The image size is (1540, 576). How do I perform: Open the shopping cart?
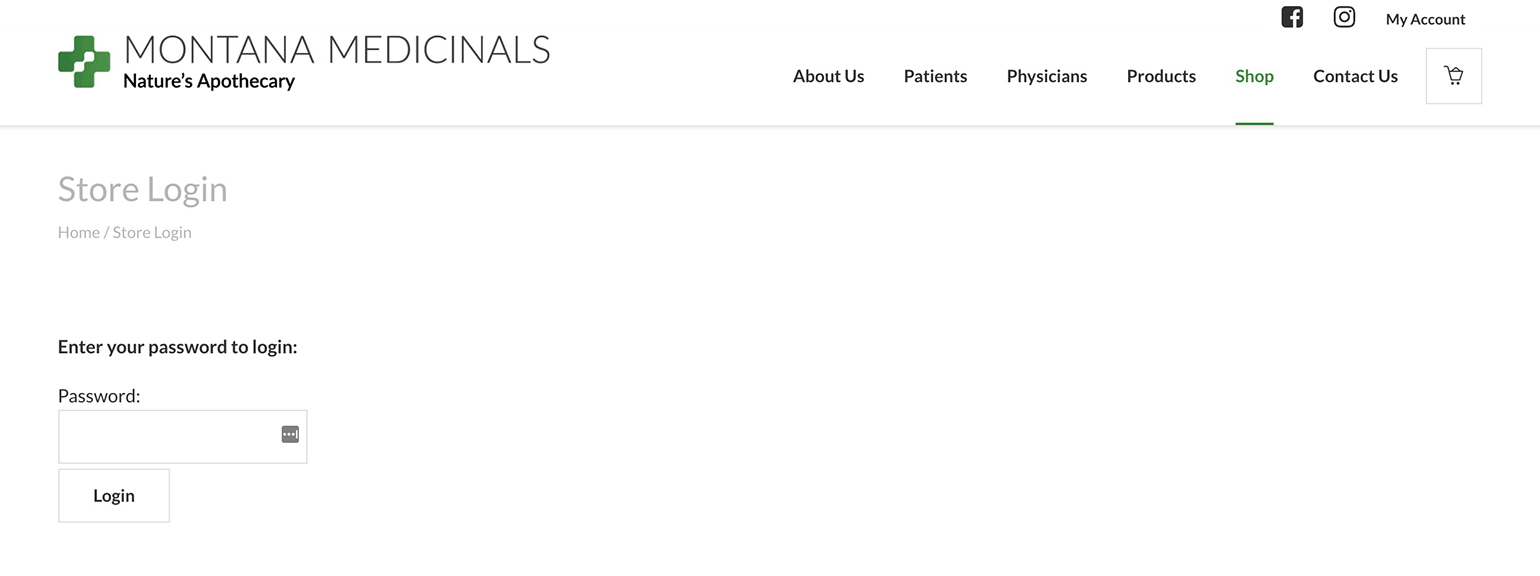click(x=1453, y=76)
